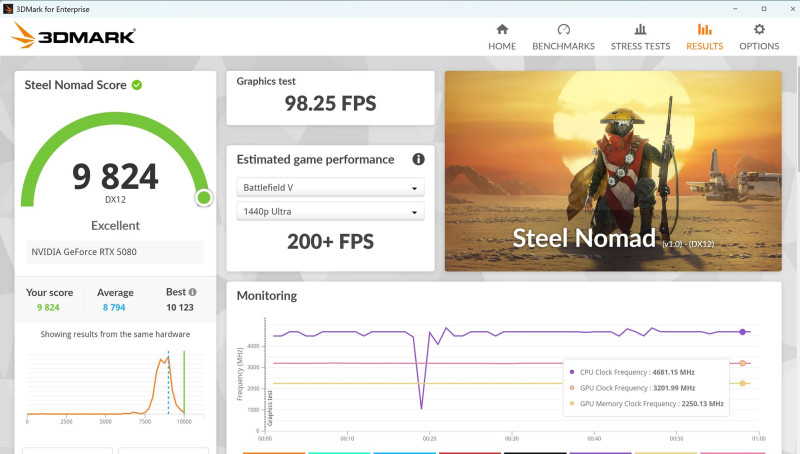
Task: Click the NVIDIA GeForce RTX 5080 label
Action: point(84,252)
